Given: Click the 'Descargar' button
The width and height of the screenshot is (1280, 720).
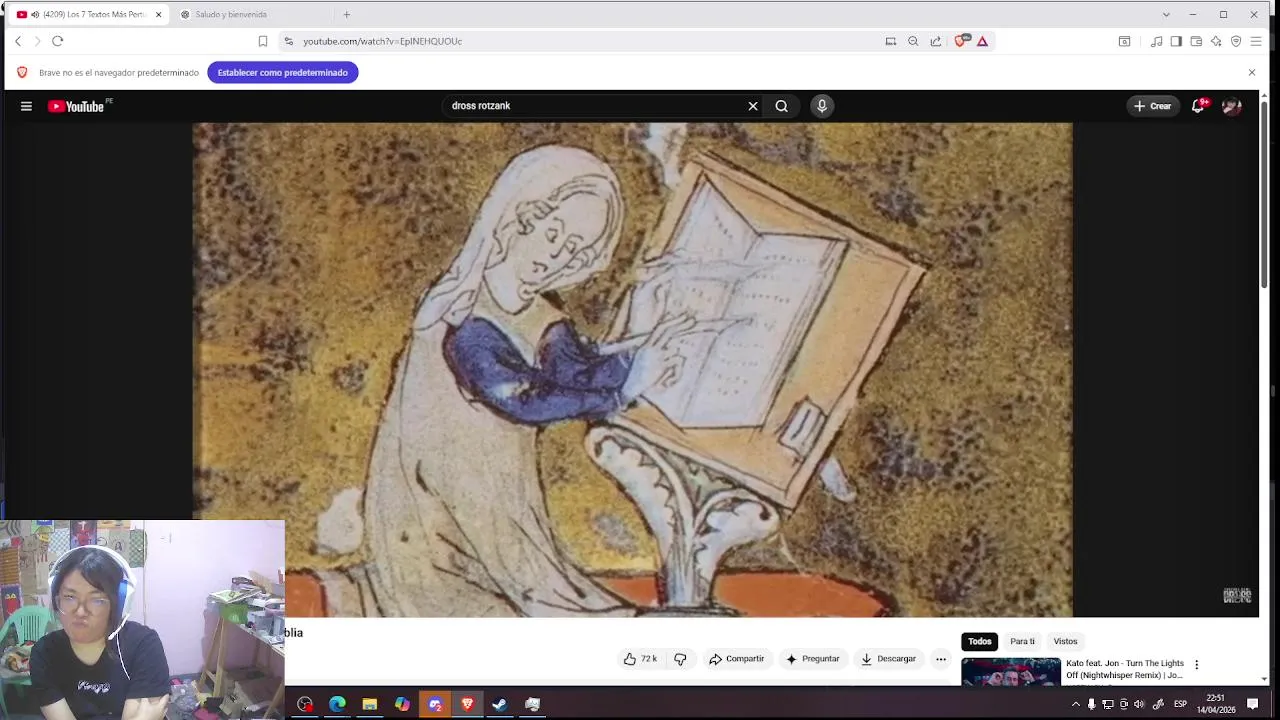Looking at the screenshot, I should coord(888,659).
